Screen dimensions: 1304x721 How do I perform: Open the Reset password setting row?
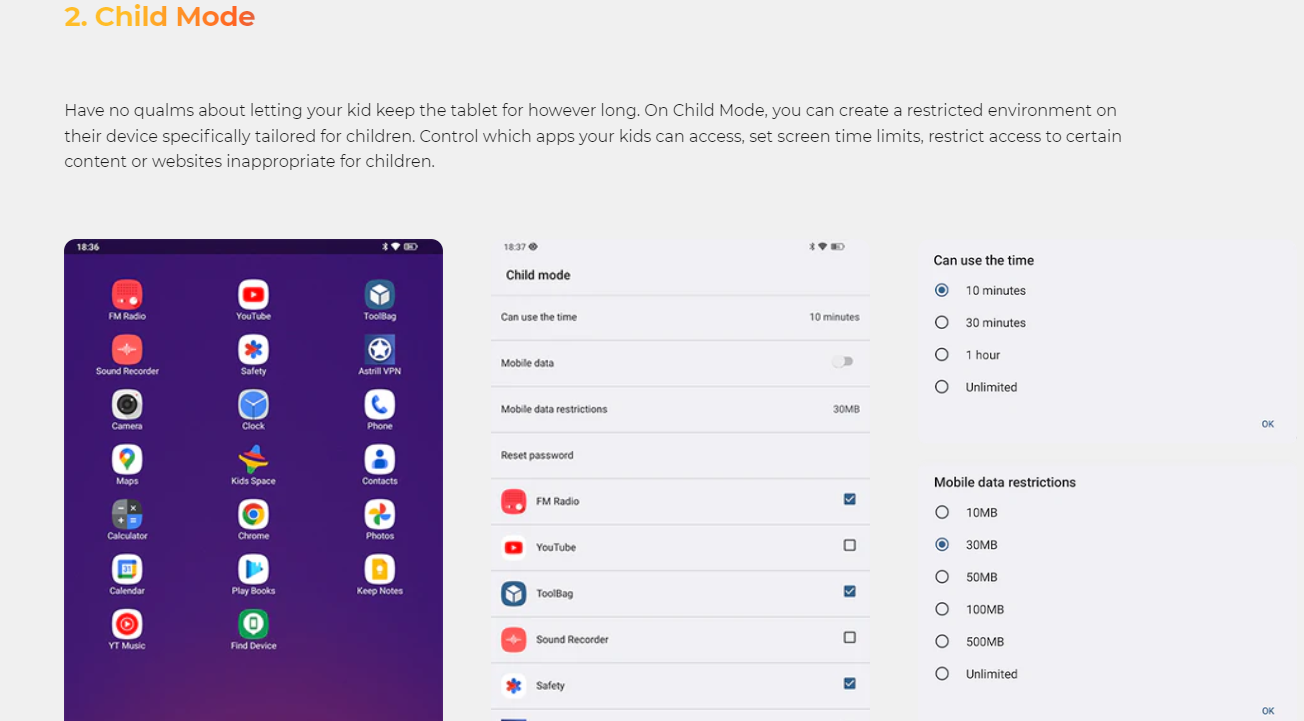click(x=680, y=455)
